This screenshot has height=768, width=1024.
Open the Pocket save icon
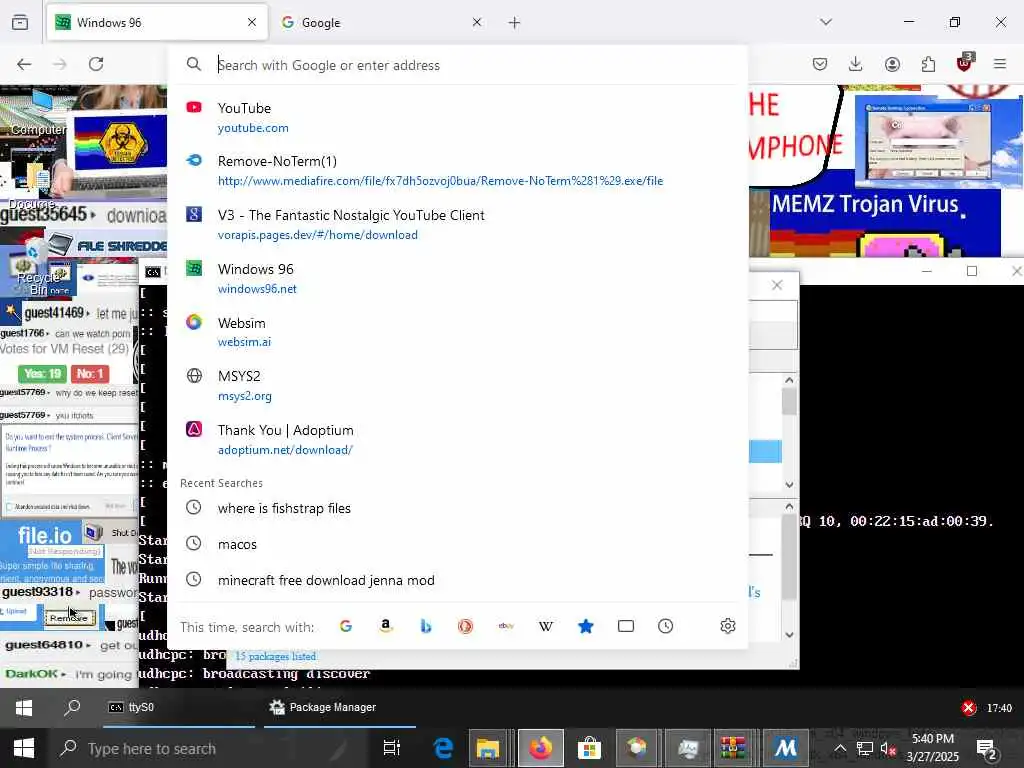click(x=820, y=64)
